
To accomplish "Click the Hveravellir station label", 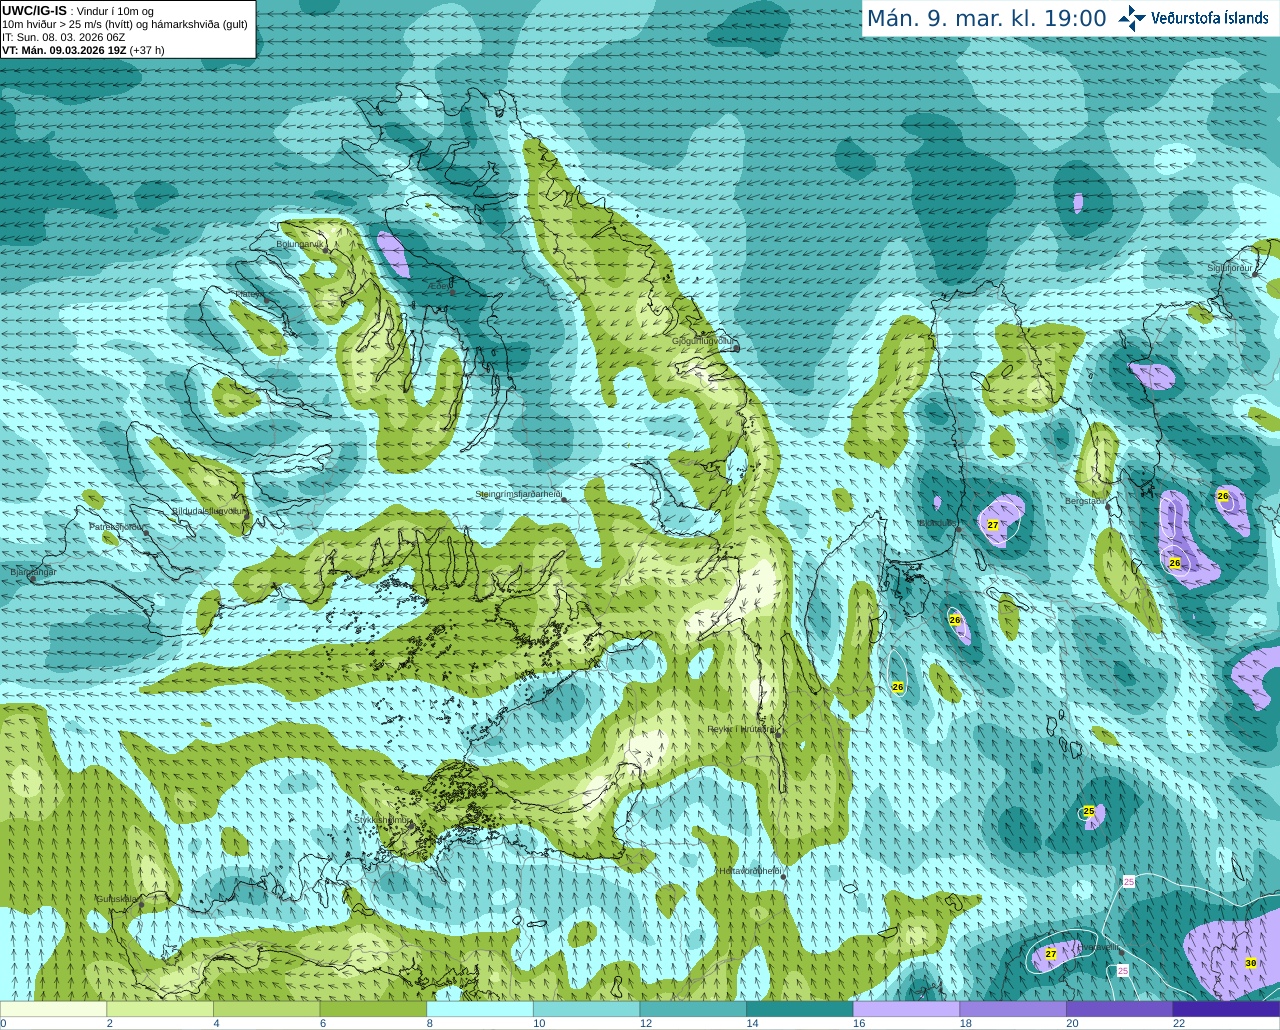I will (x=1099, y=946).
